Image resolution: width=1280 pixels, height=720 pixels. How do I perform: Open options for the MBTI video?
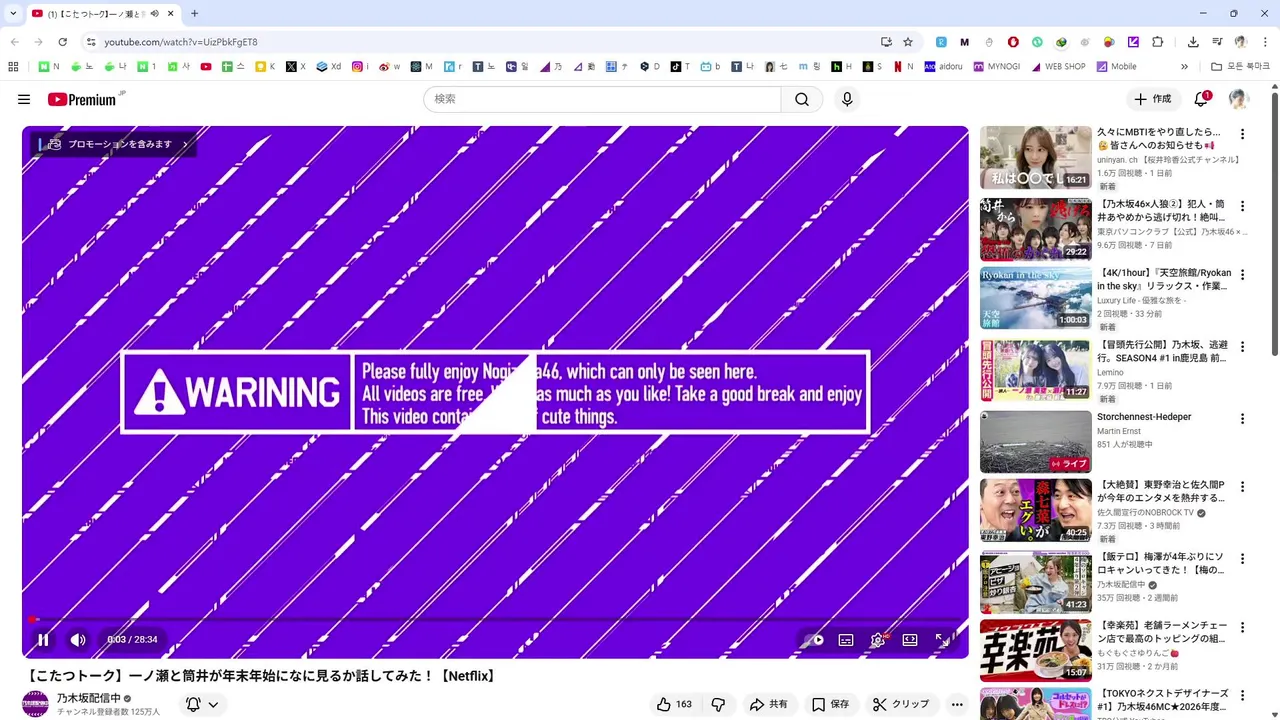(1243, 134)
